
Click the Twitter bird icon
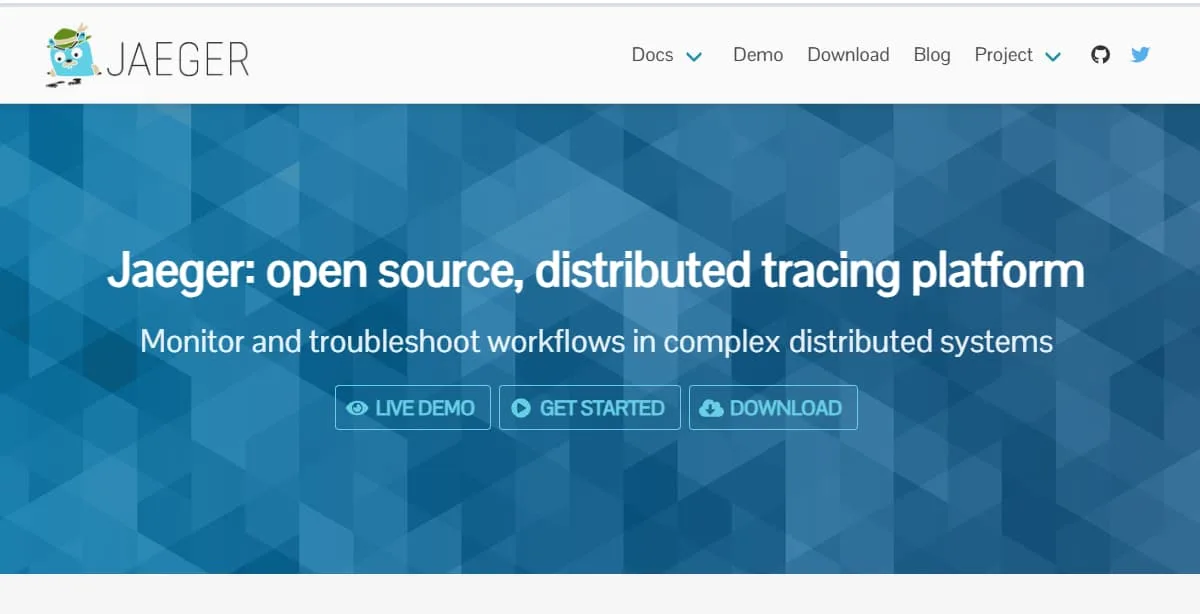[x=1139, y=55]
